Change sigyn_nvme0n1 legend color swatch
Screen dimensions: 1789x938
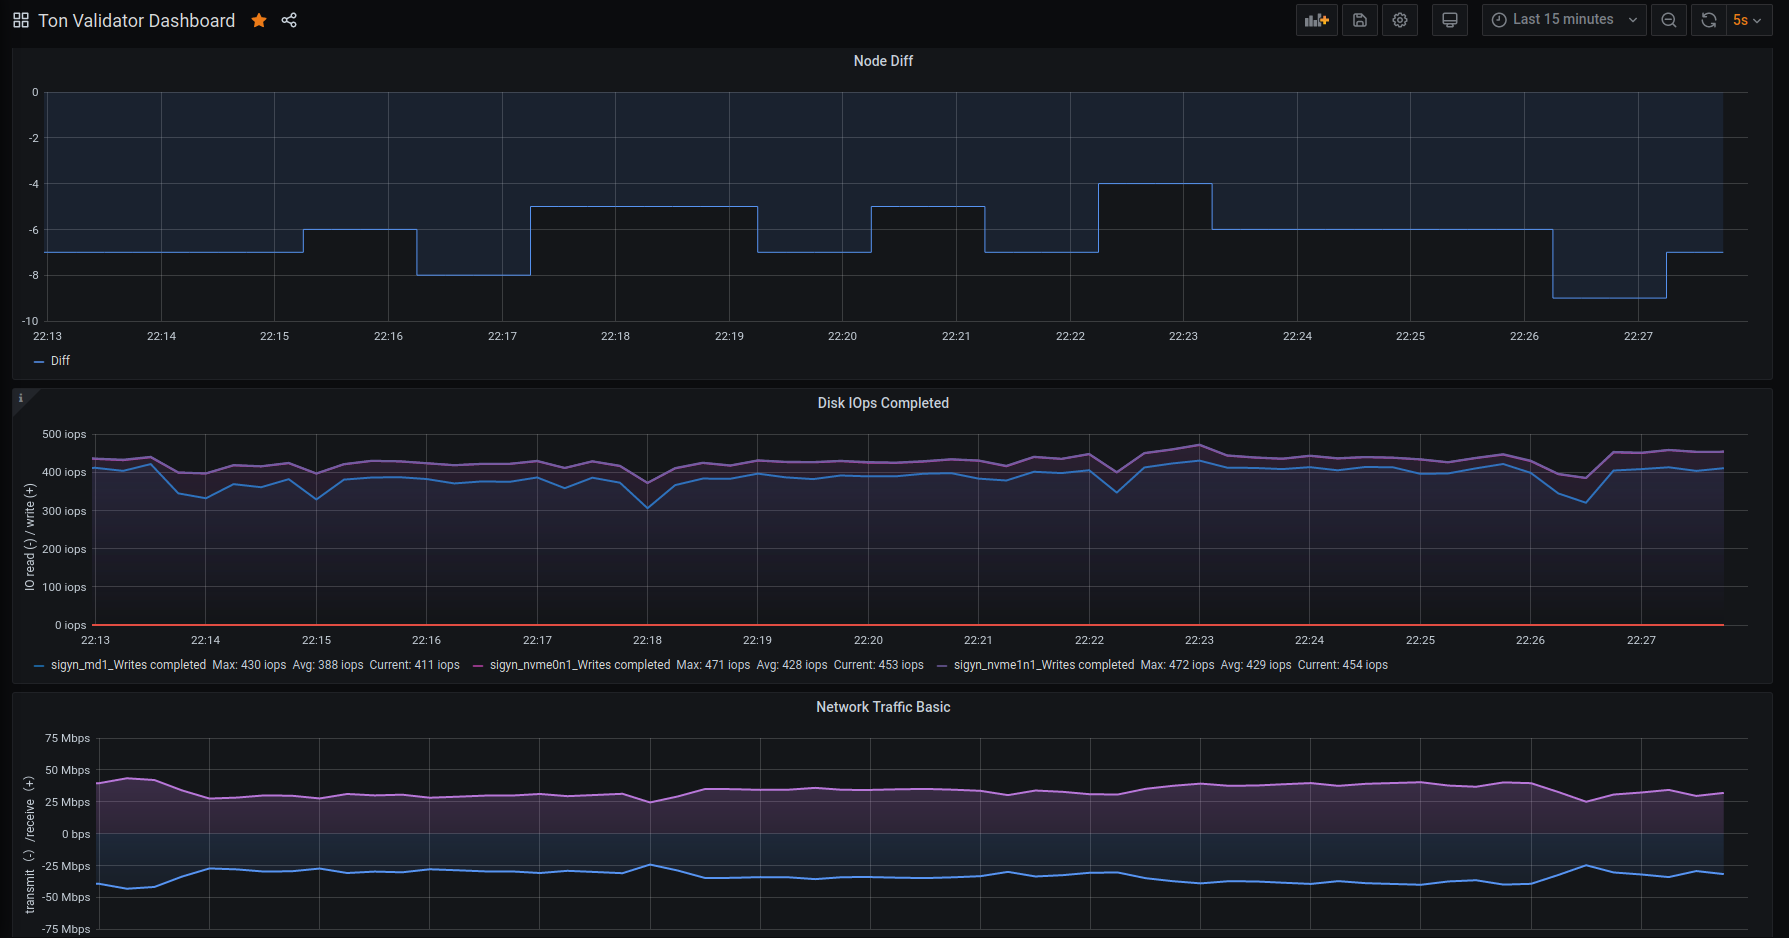[478, 665]
